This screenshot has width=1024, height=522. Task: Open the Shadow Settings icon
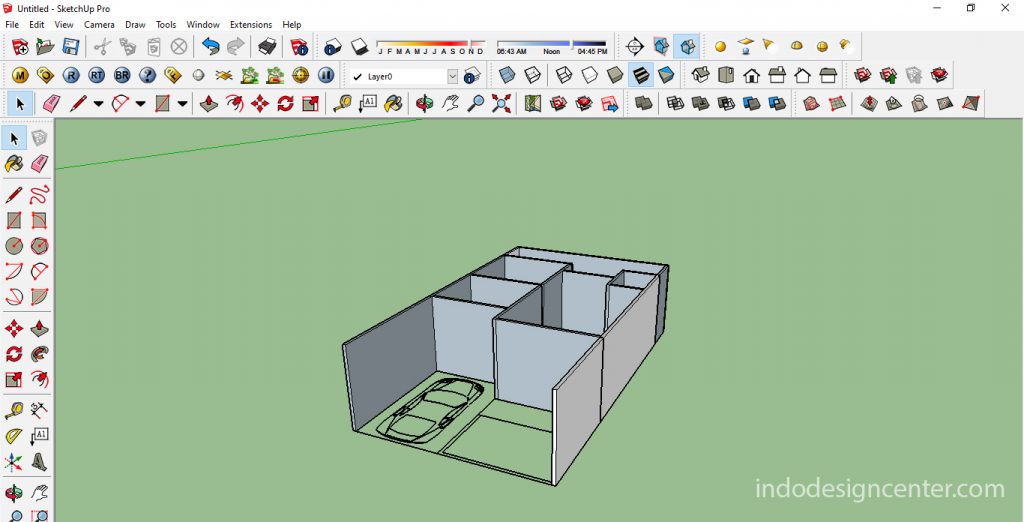click(333, 46)
